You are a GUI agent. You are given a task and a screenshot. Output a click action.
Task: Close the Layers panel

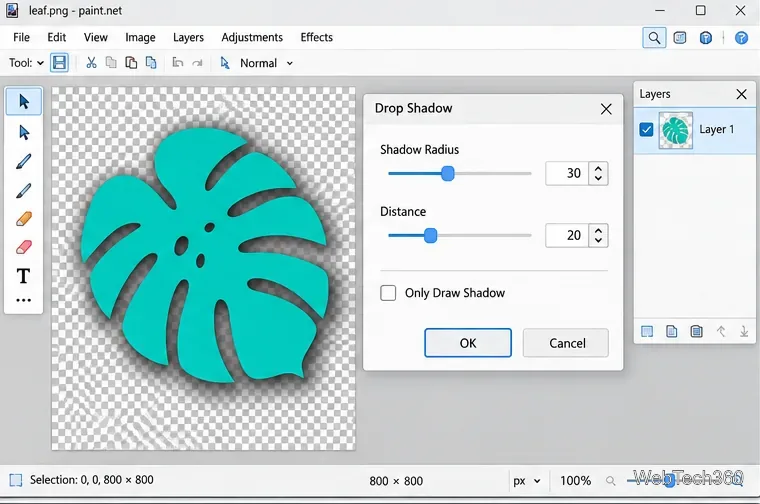[742, 94]
